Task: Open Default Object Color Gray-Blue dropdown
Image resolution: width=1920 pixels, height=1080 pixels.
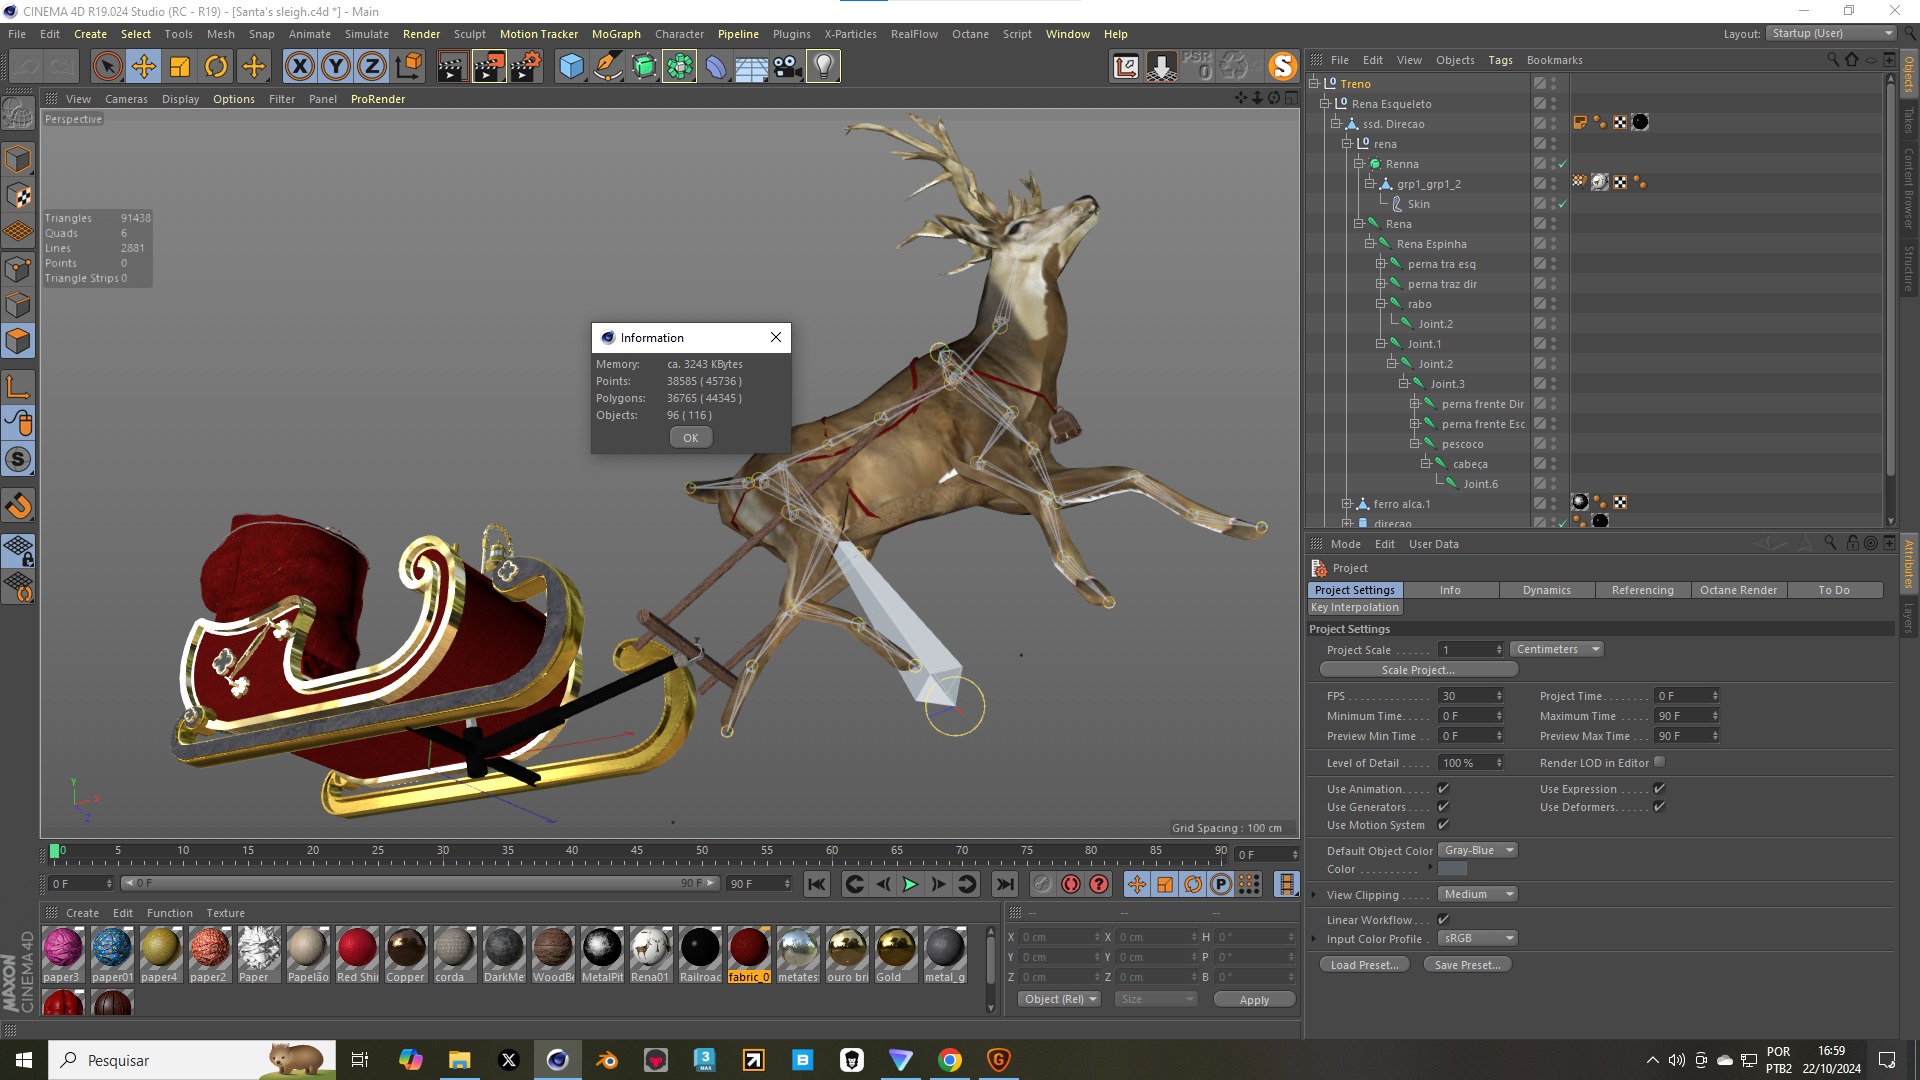Action: pos(1478,851)
